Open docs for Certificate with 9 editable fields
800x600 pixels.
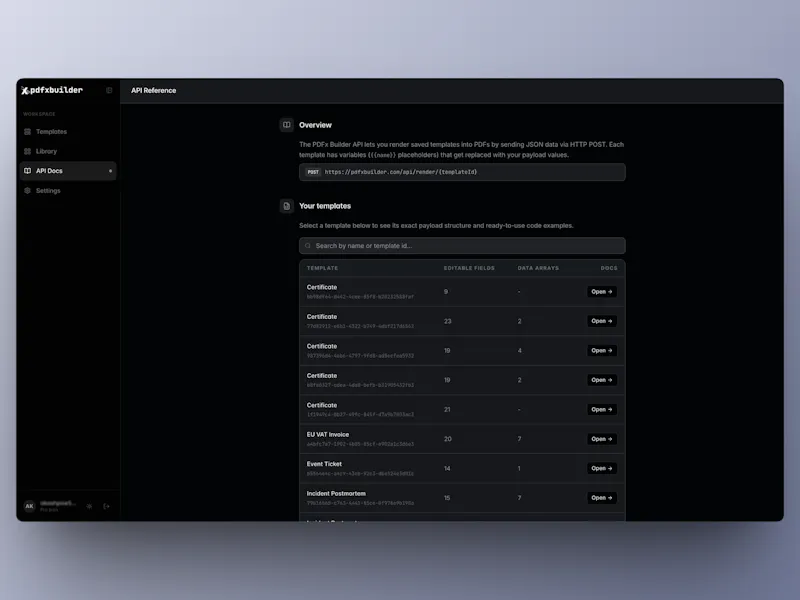602,292
